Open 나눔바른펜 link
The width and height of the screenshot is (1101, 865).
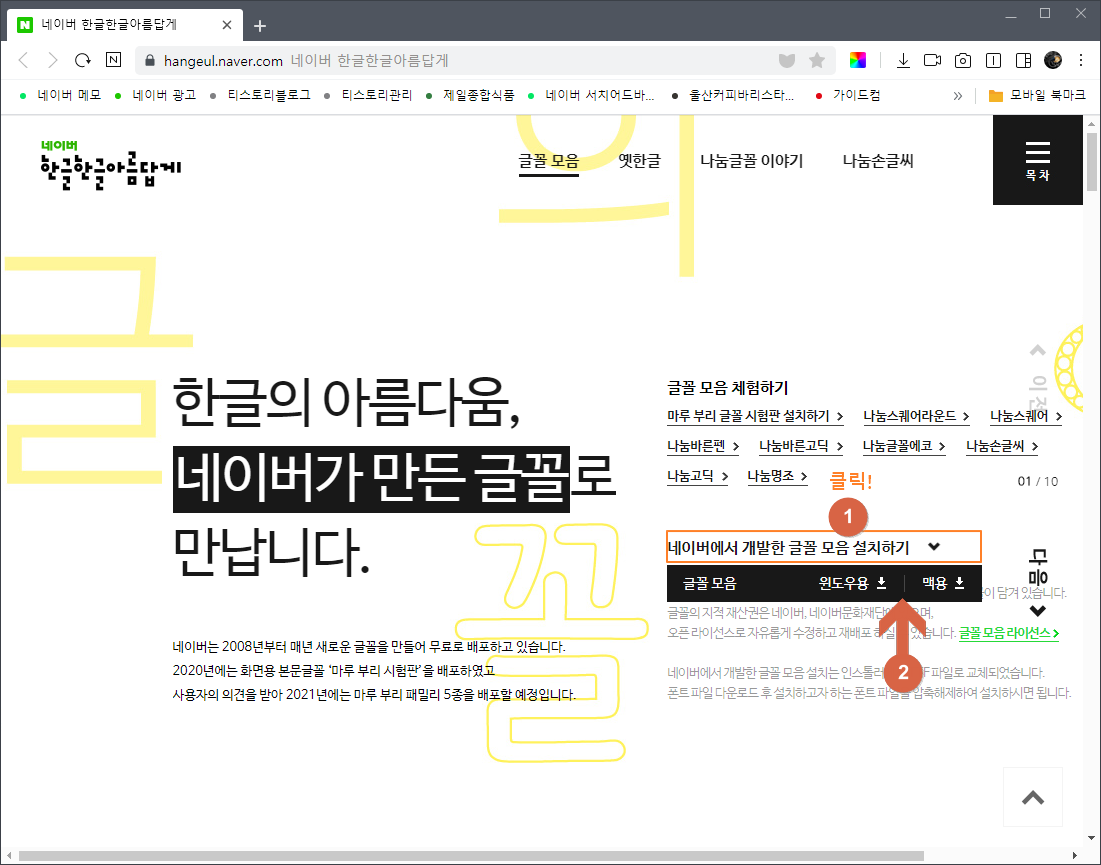(x=702, y=447)
